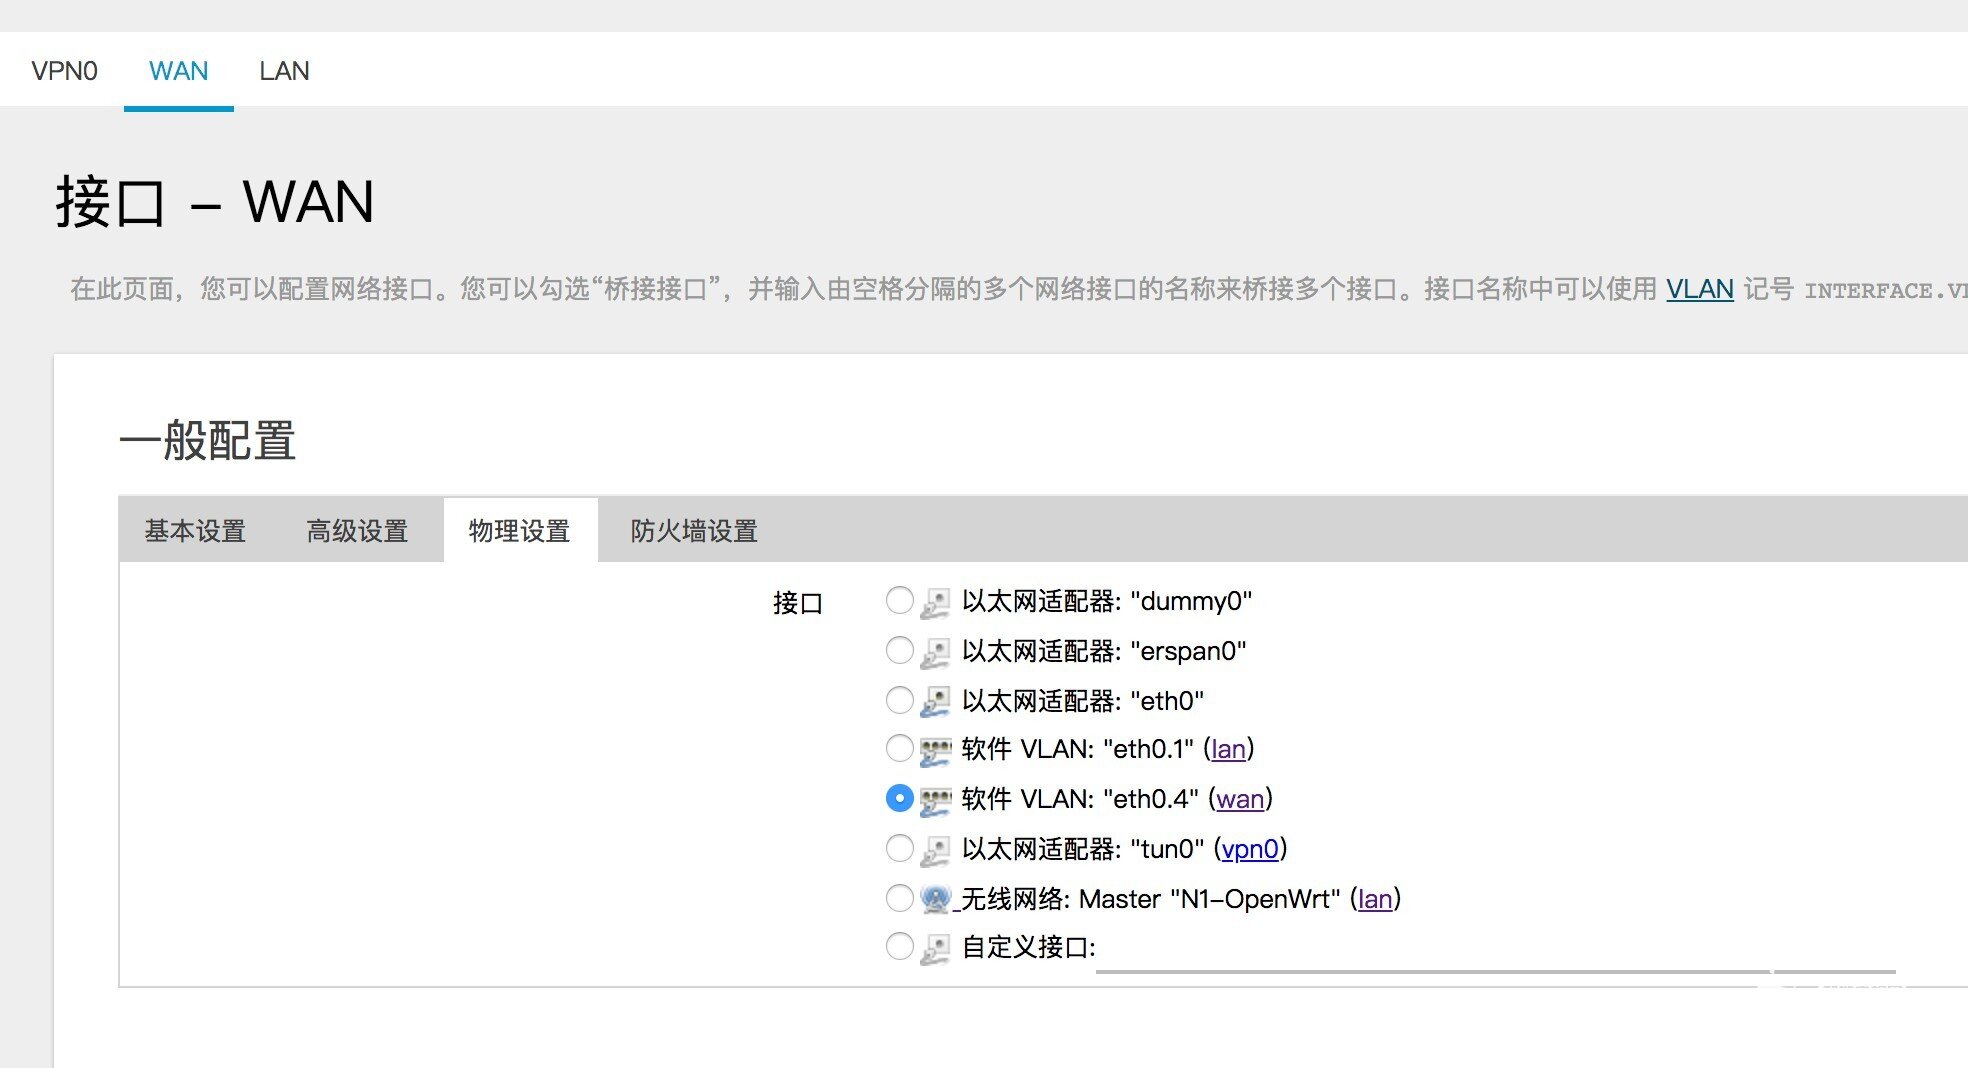The image size is (1968, 1068).
Task: Click the 以太网适配器: "dummy0" label
Action: point(1107,601)
